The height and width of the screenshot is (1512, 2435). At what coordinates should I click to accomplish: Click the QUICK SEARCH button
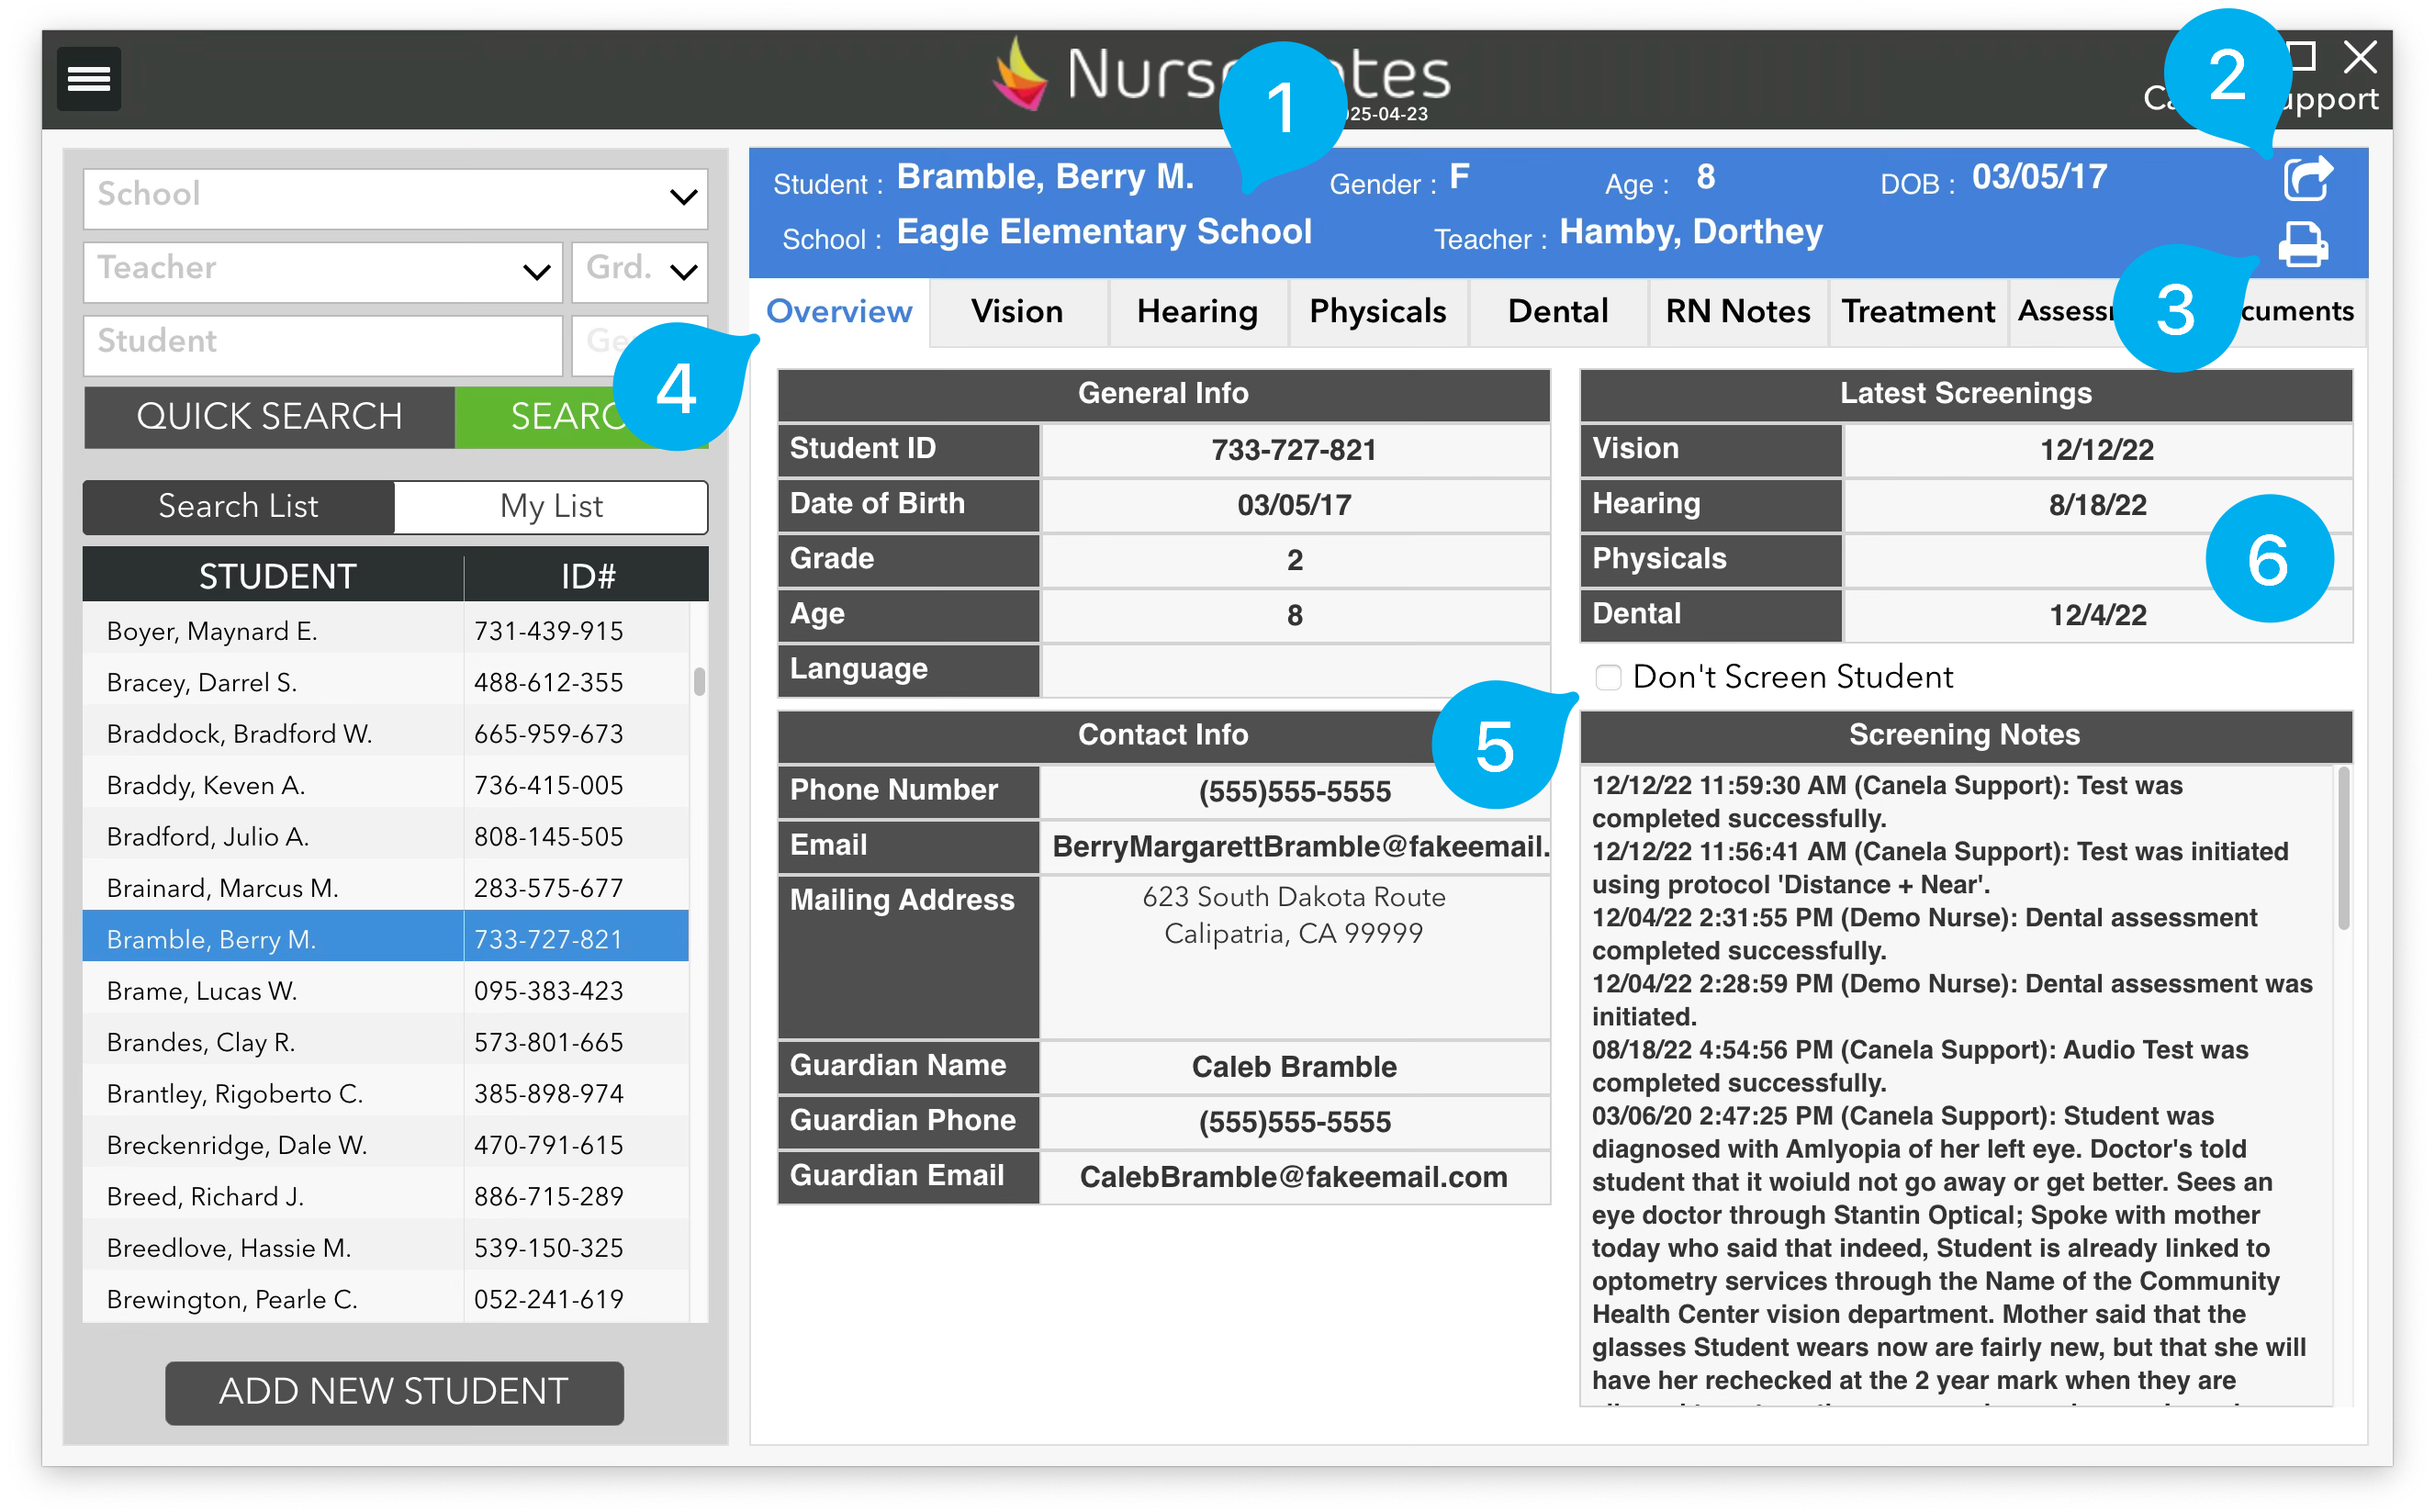coord(269,416)
